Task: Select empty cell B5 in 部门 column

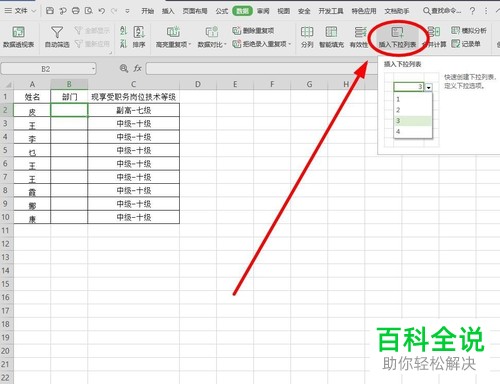Action: tap(69, 150)
